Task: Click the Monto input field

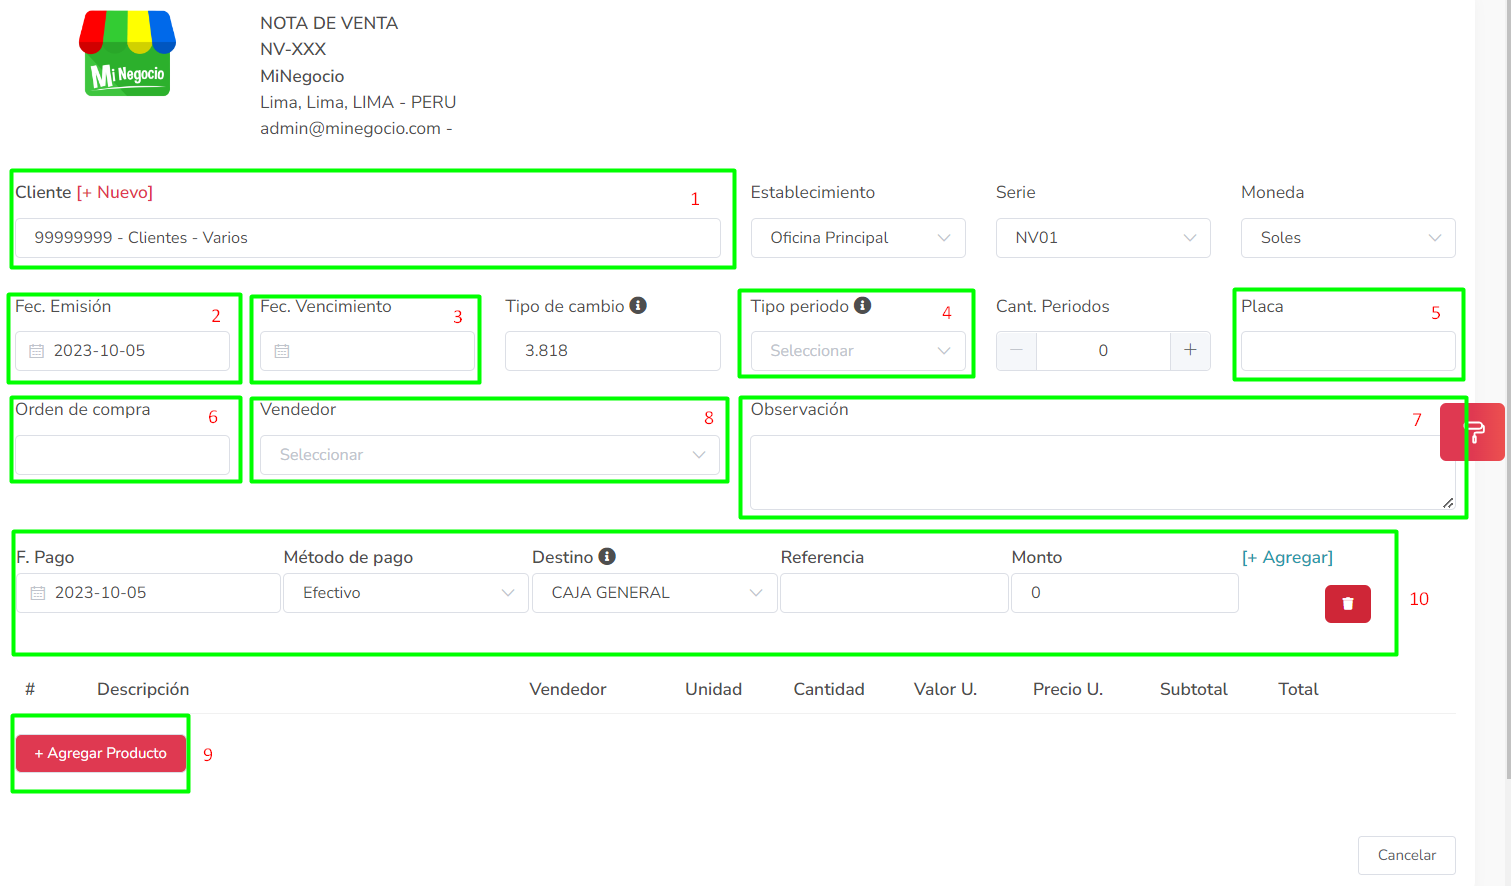Action: 1125,593
